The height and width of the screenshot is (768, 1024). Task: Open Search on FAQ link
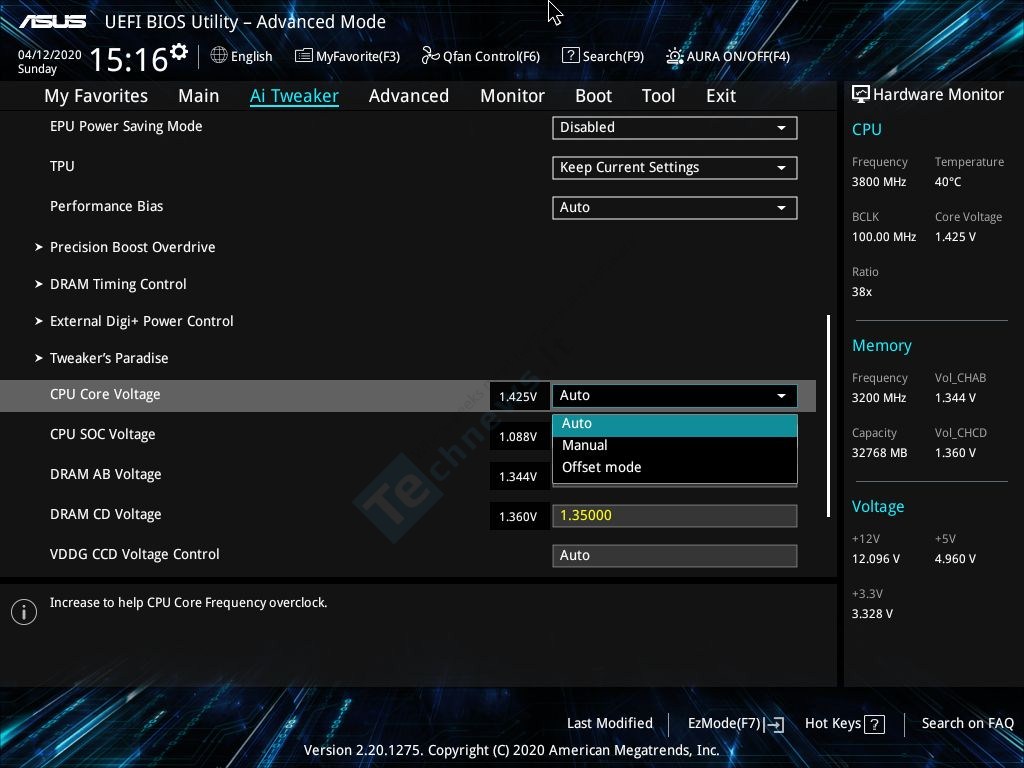point(967,723)
